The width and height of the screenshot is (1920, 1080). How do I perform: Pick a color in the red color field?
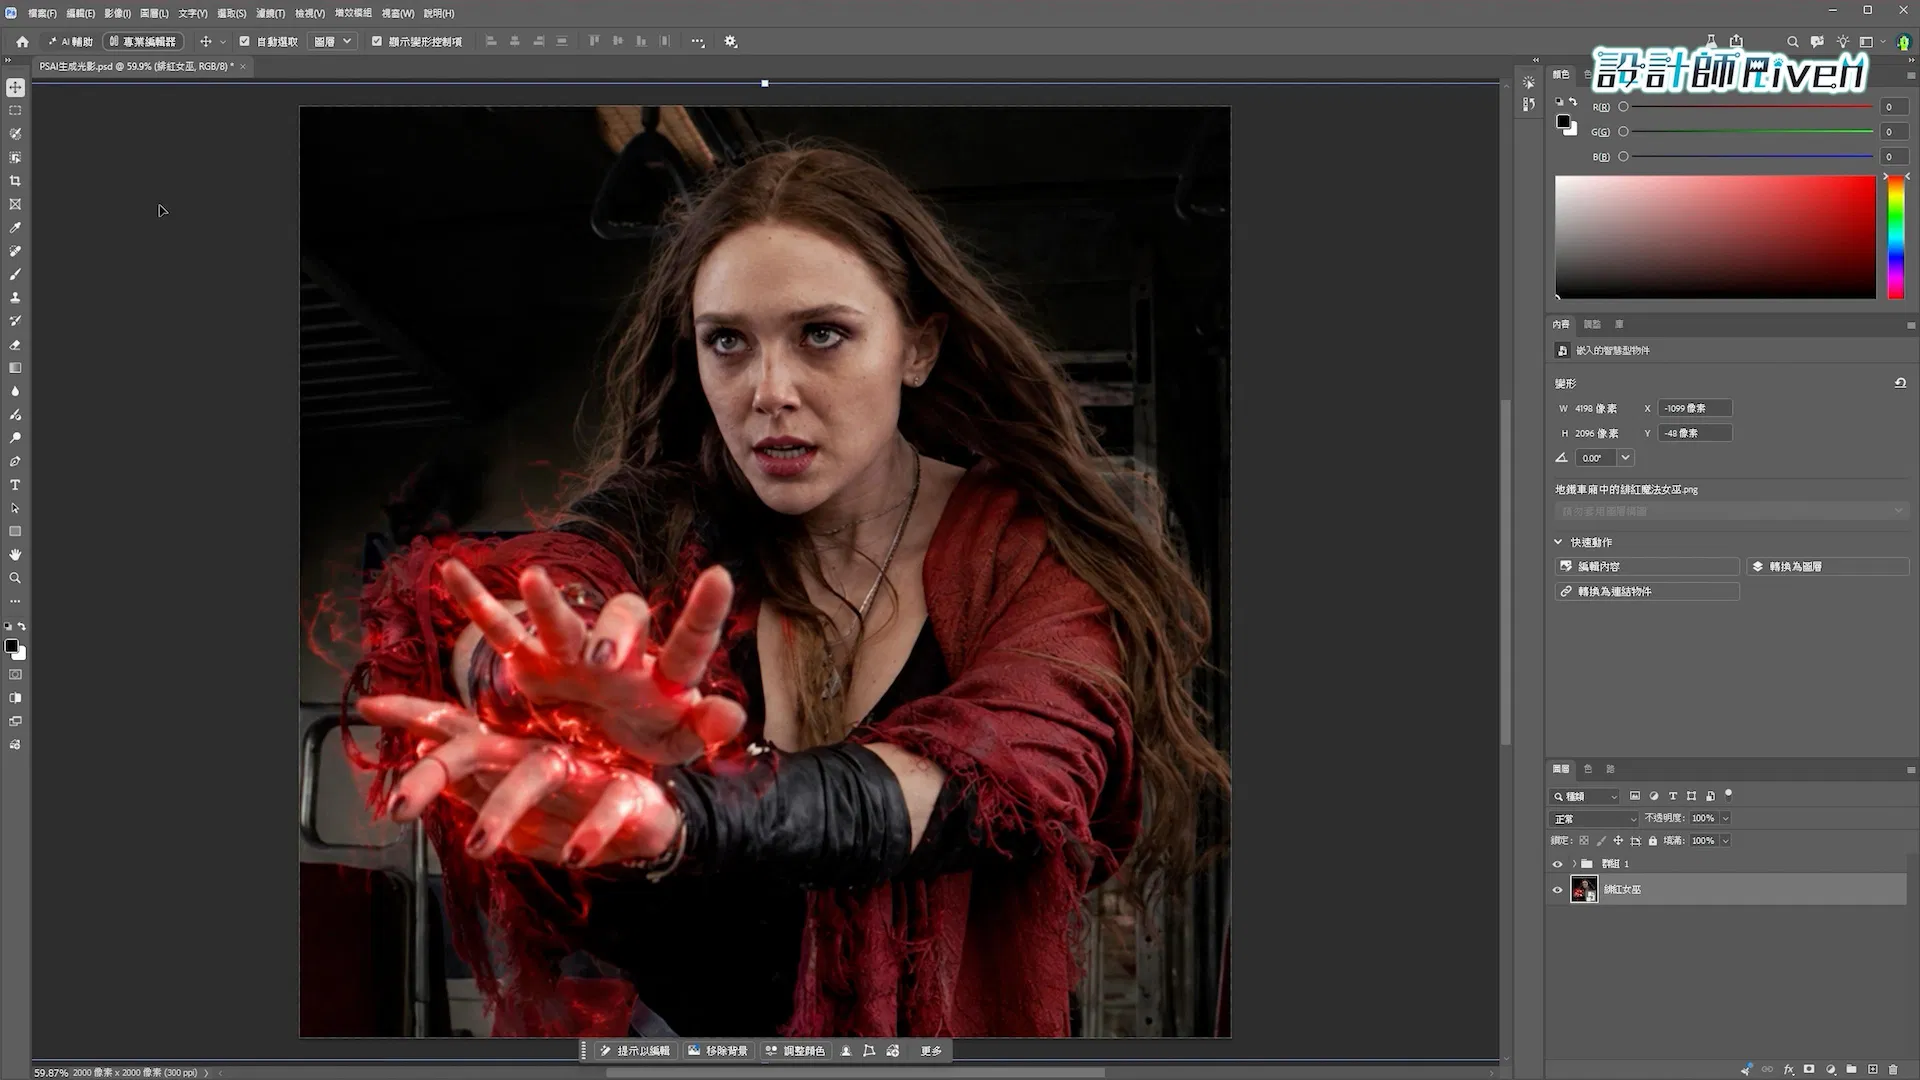tap(1715, 237)
